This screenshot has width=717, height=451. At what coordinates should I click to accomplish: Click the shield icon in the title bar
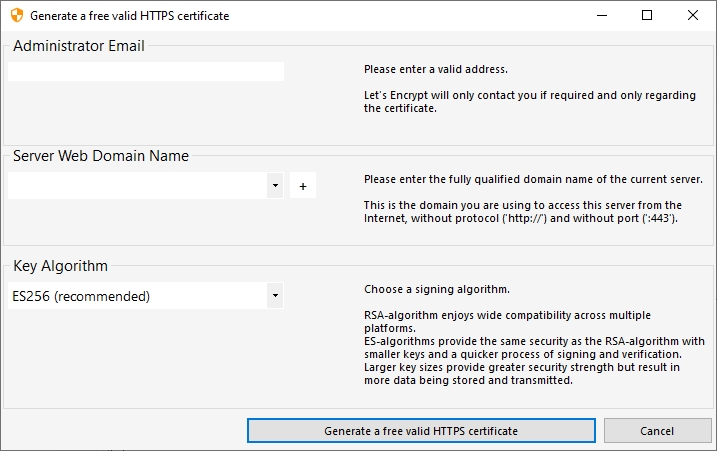(x=16, y=16)
